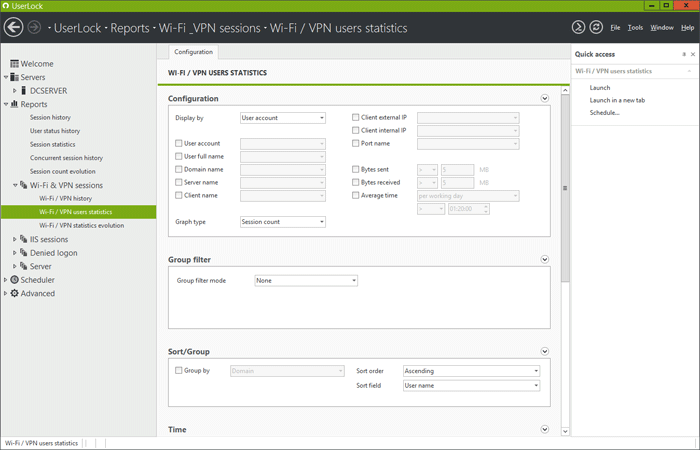Open Session count evolution report
700x450 pixels.
(x=62, y=171)
